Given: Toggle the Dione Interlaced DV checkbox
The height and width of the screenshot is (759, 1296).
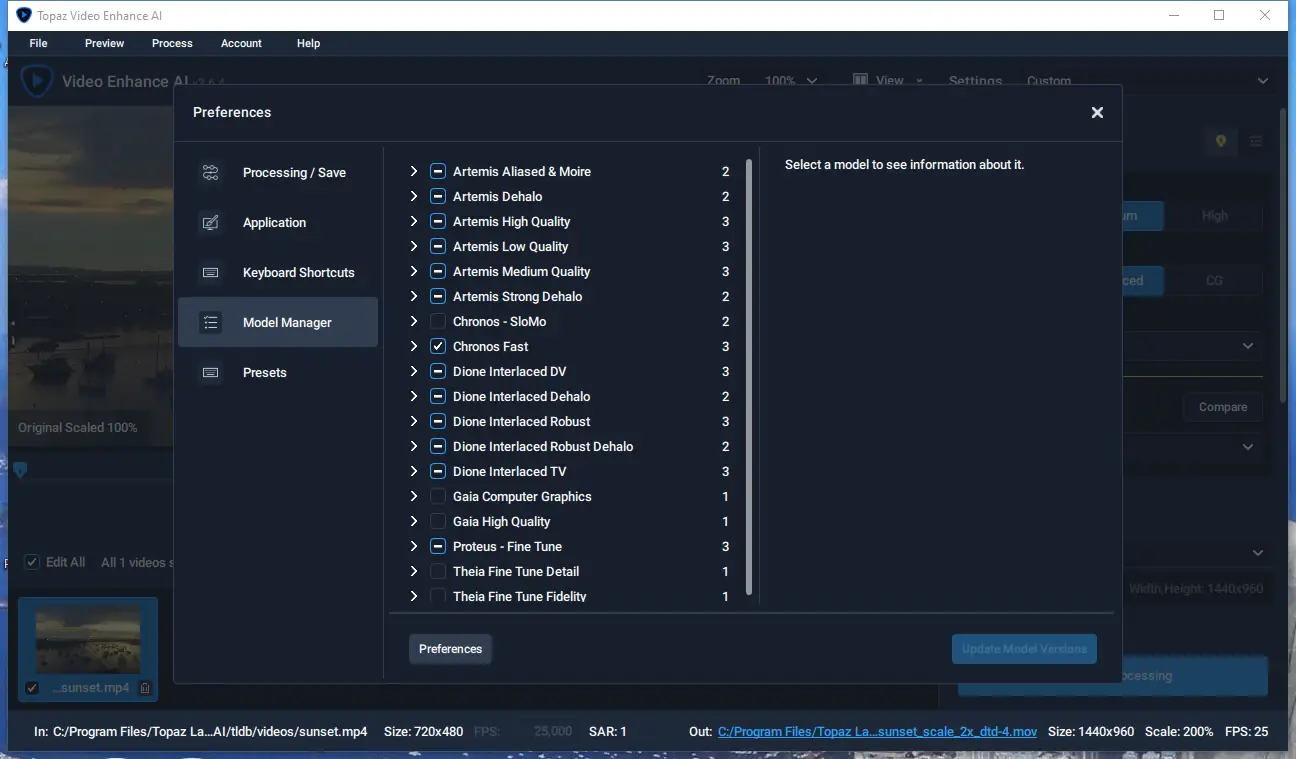Looking at the screenshot, I should click(438, 371).
